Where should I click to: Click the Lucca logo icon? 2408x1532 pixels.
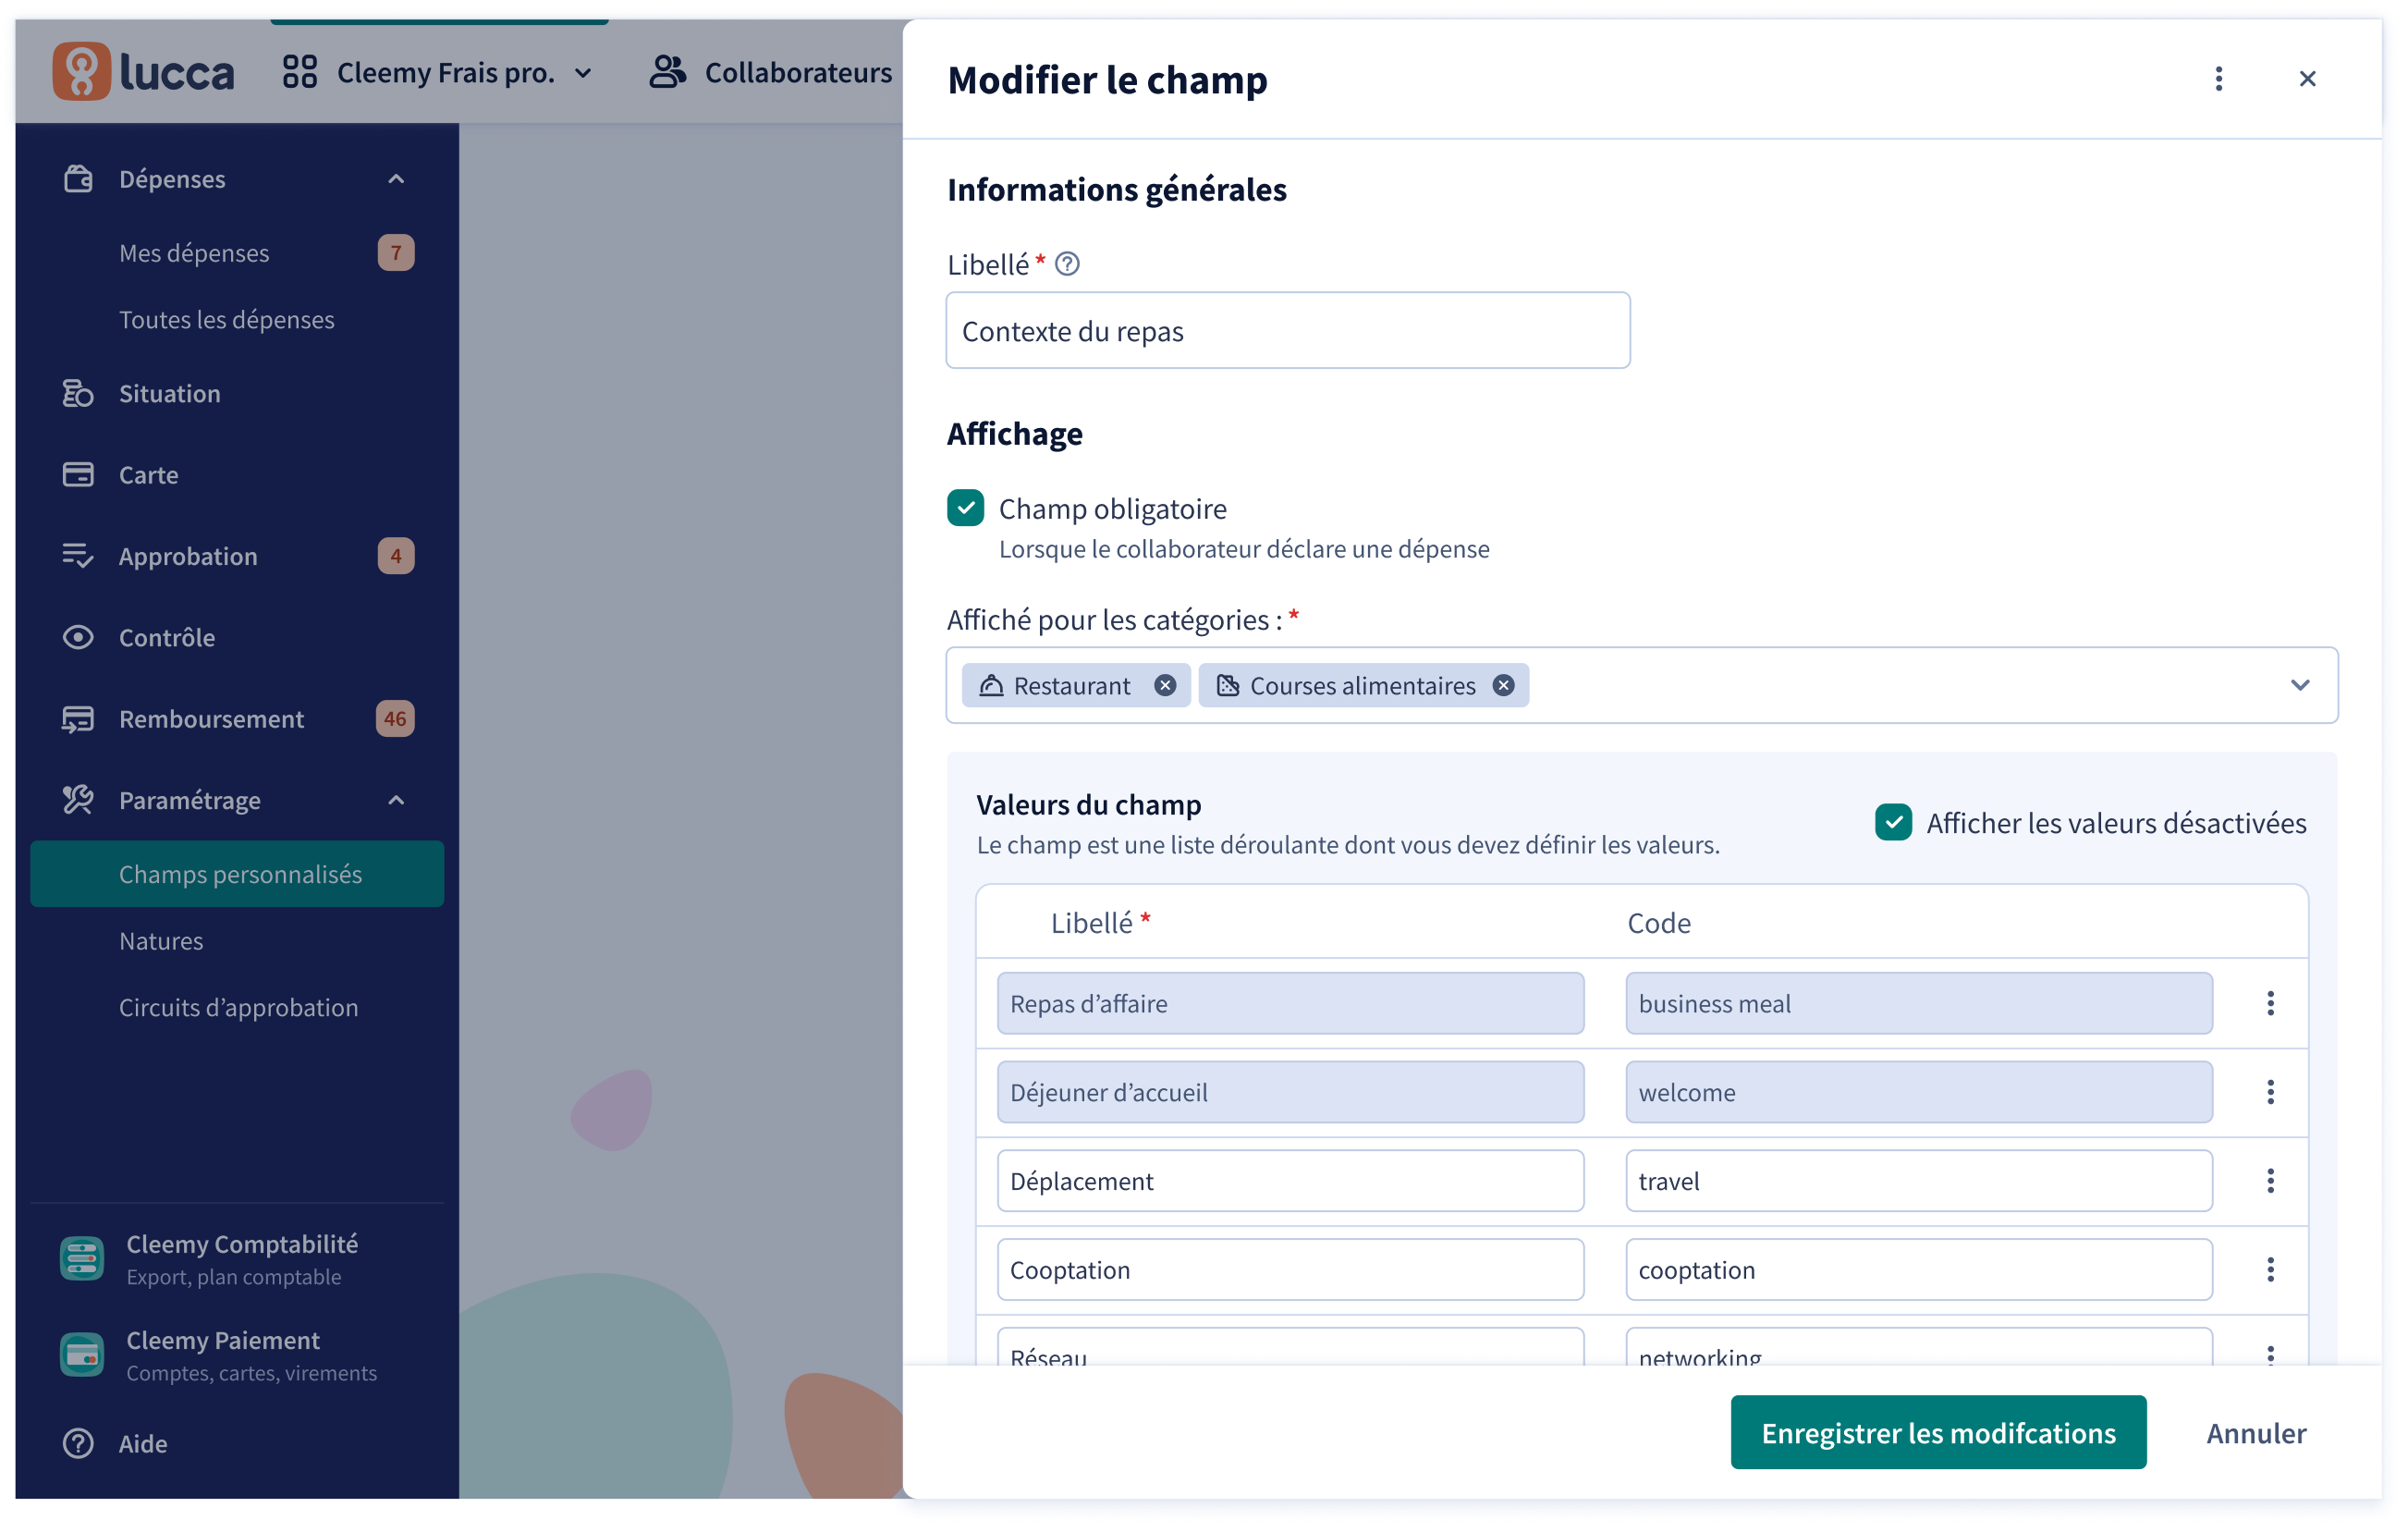coord(81,72)
